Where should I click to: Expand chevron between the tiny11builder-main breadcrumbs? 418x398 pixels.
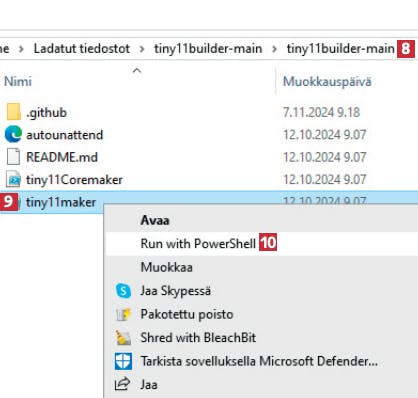(x=275, y=49)
